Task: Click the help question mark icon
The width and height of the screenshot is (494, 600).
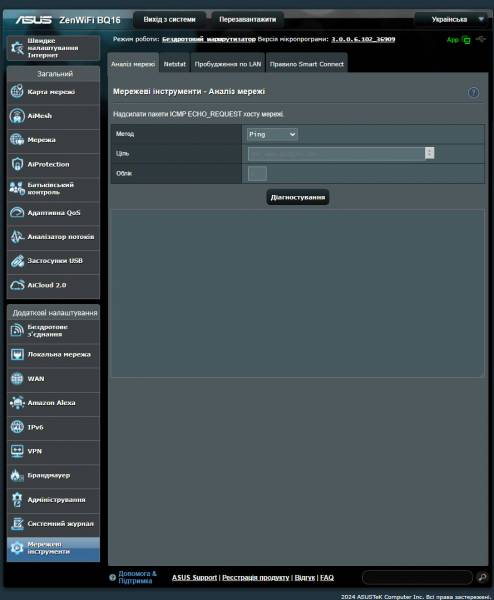Action: (474, 92)
